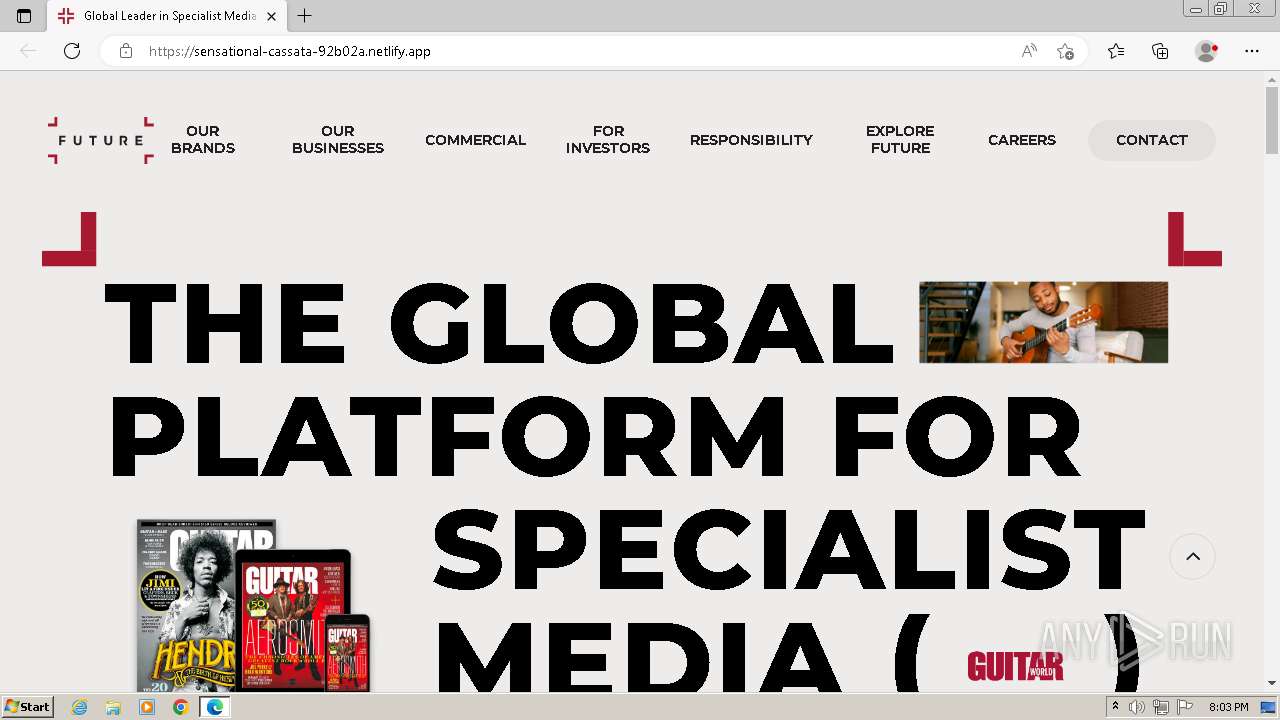Launch Chrome from the taskbar
This screenshot has width=1280, height=720.
click(180, 707)
